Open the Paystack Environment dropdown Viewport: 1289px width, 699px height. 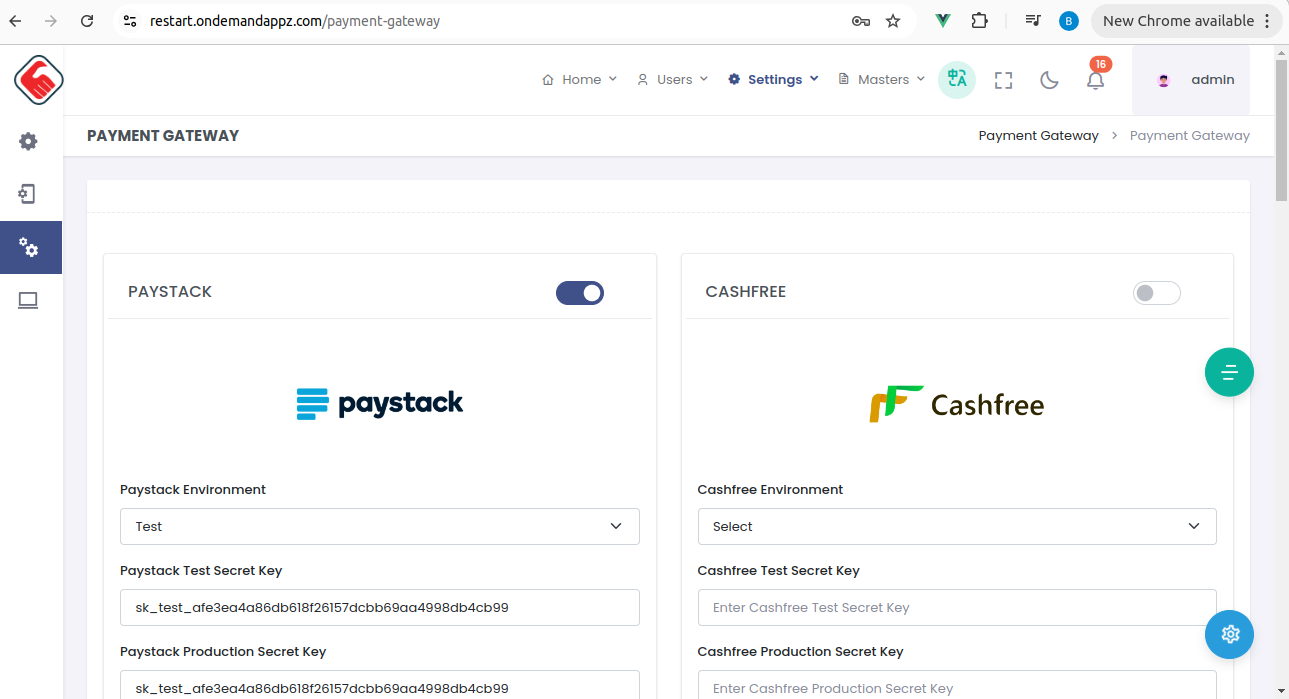pos(379,526)
